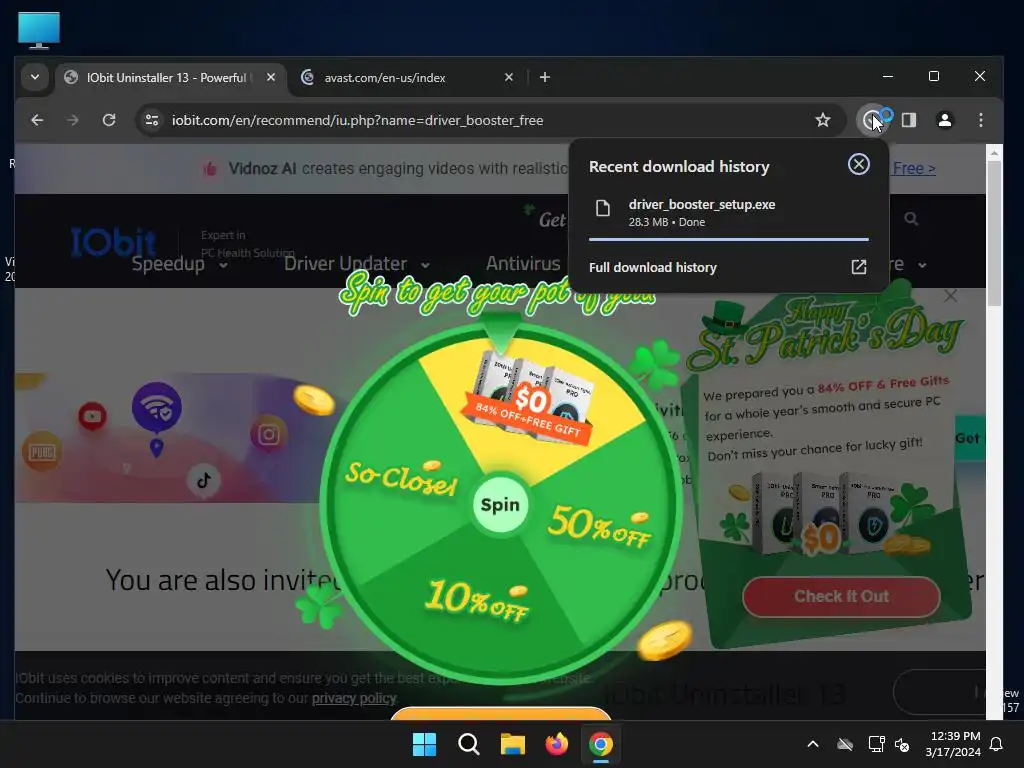1024x768 pixels.
Task: Open Chrome three-dot menu
Action: pos(981,120)
